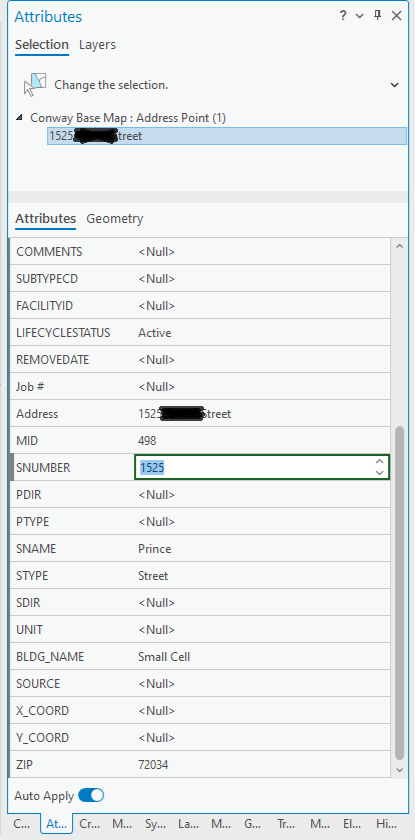This screenshot has width=415, height=840.
Task: Turn off the Auto Apply switch
Action: 91,796
